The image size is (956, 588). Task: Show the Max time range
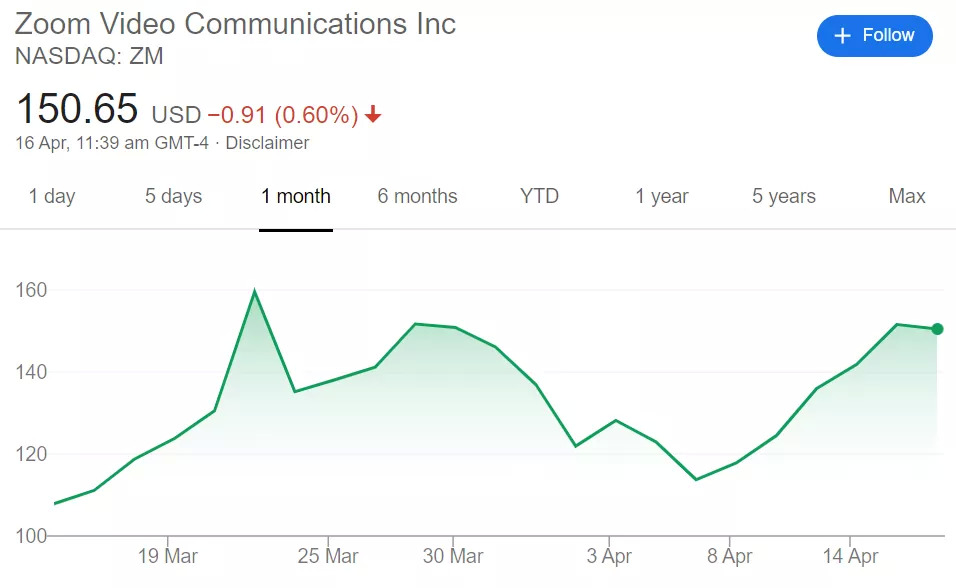click(907, 197)
